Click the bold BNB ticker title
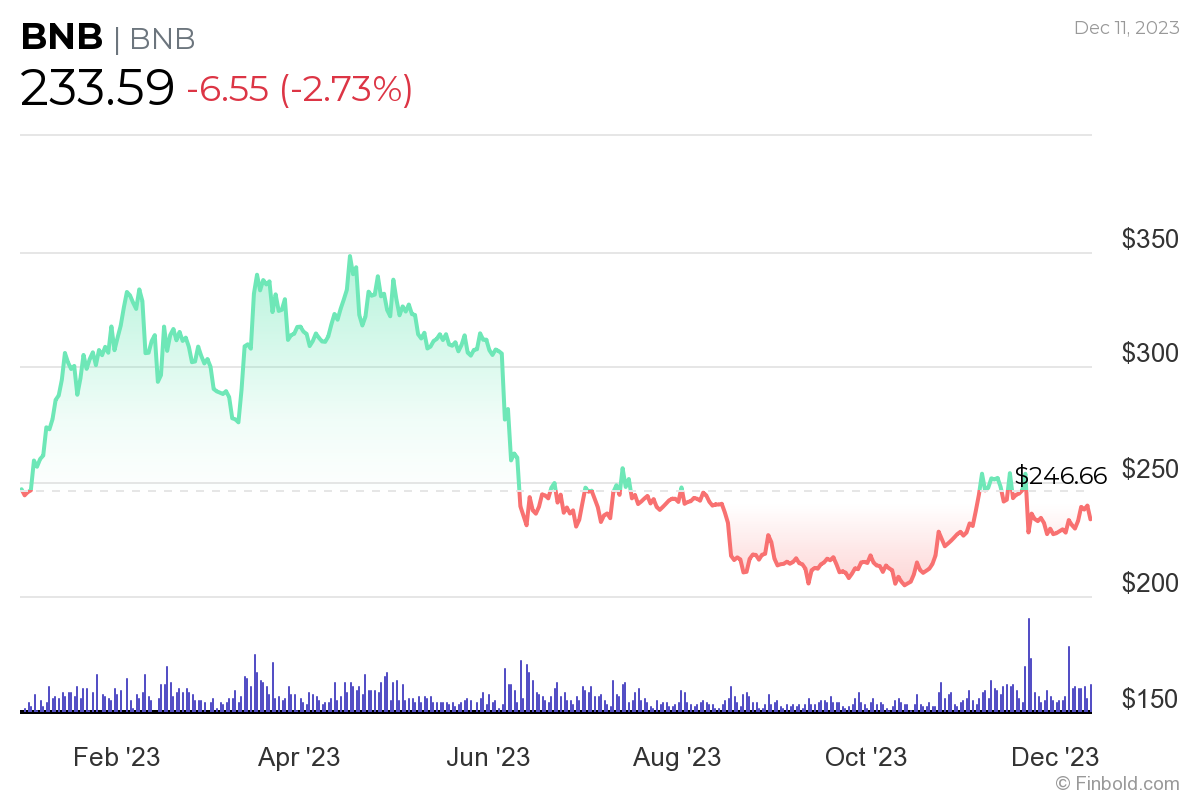 click(x=62, y=38)
